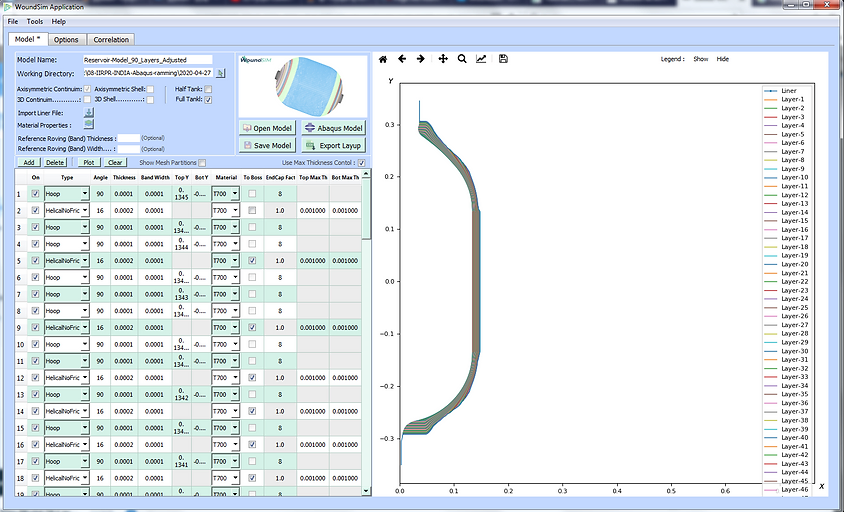Select row header number 7
This screenshot has height=512, width=844.
click(19, 294)
